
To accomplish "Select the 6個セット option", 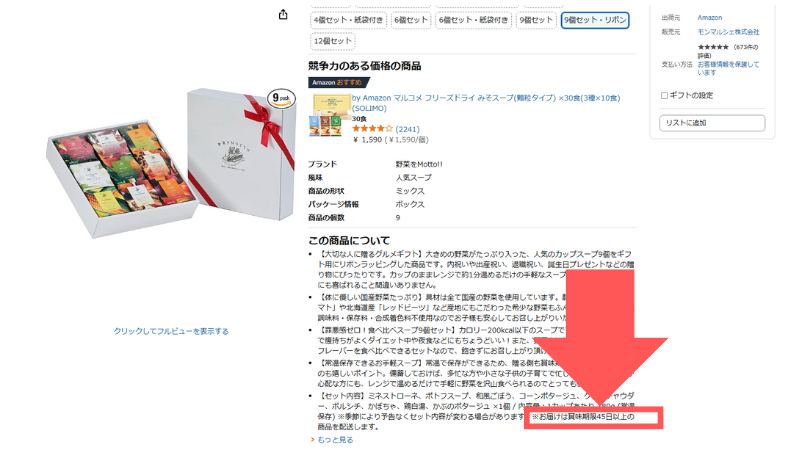I will point(411,20).
